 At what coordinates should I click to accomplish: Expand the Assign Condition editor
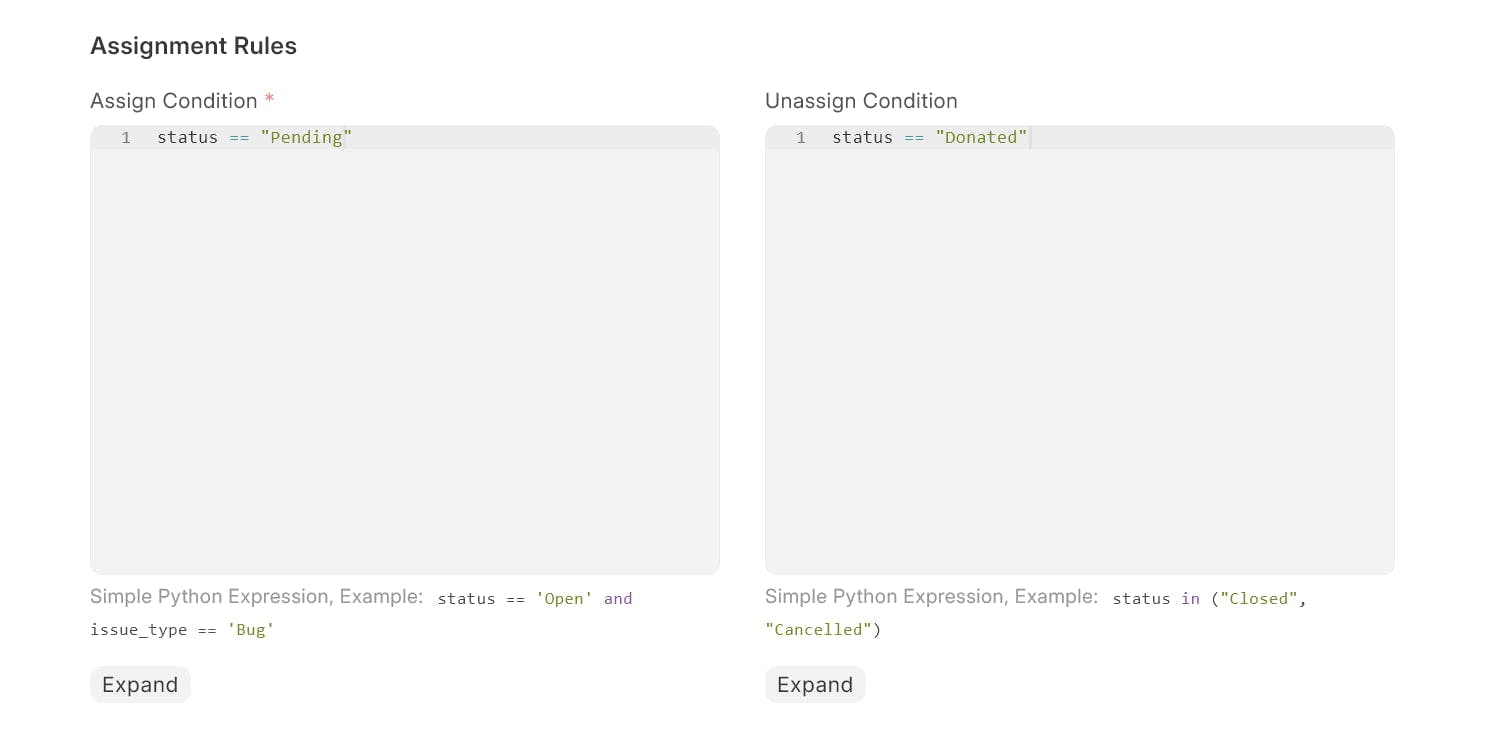point(140,684)
